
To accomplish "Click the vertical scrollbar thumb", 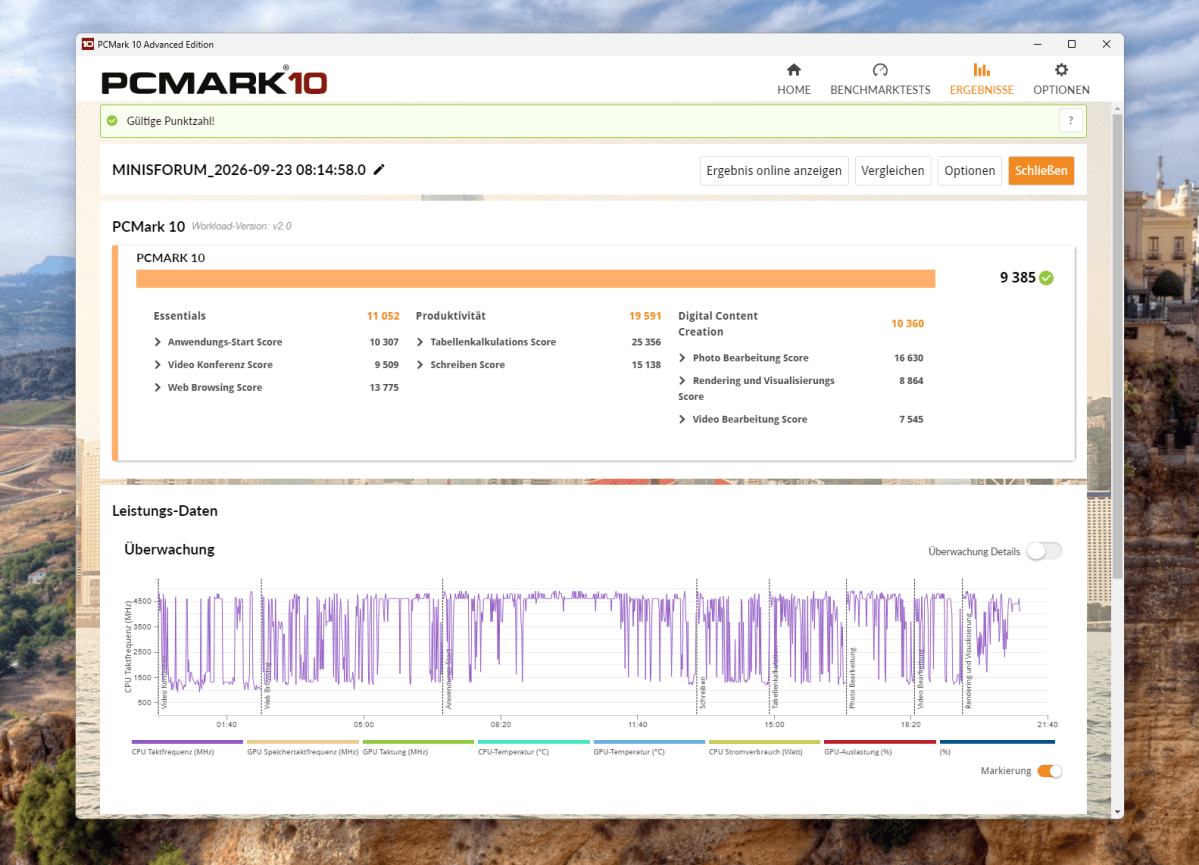I will point(1117,344).
